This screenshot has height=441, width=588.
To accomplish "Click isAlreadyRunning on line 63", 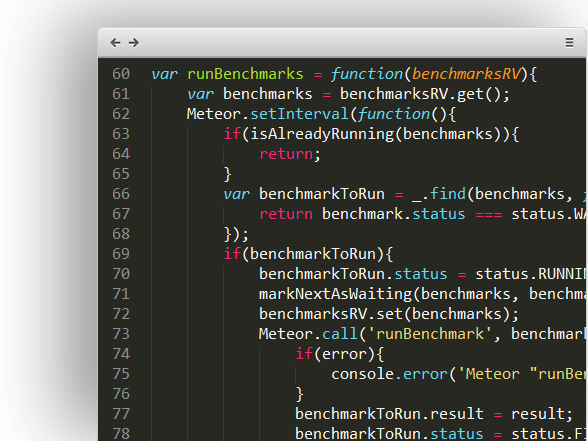I will [x=322, y=134].
